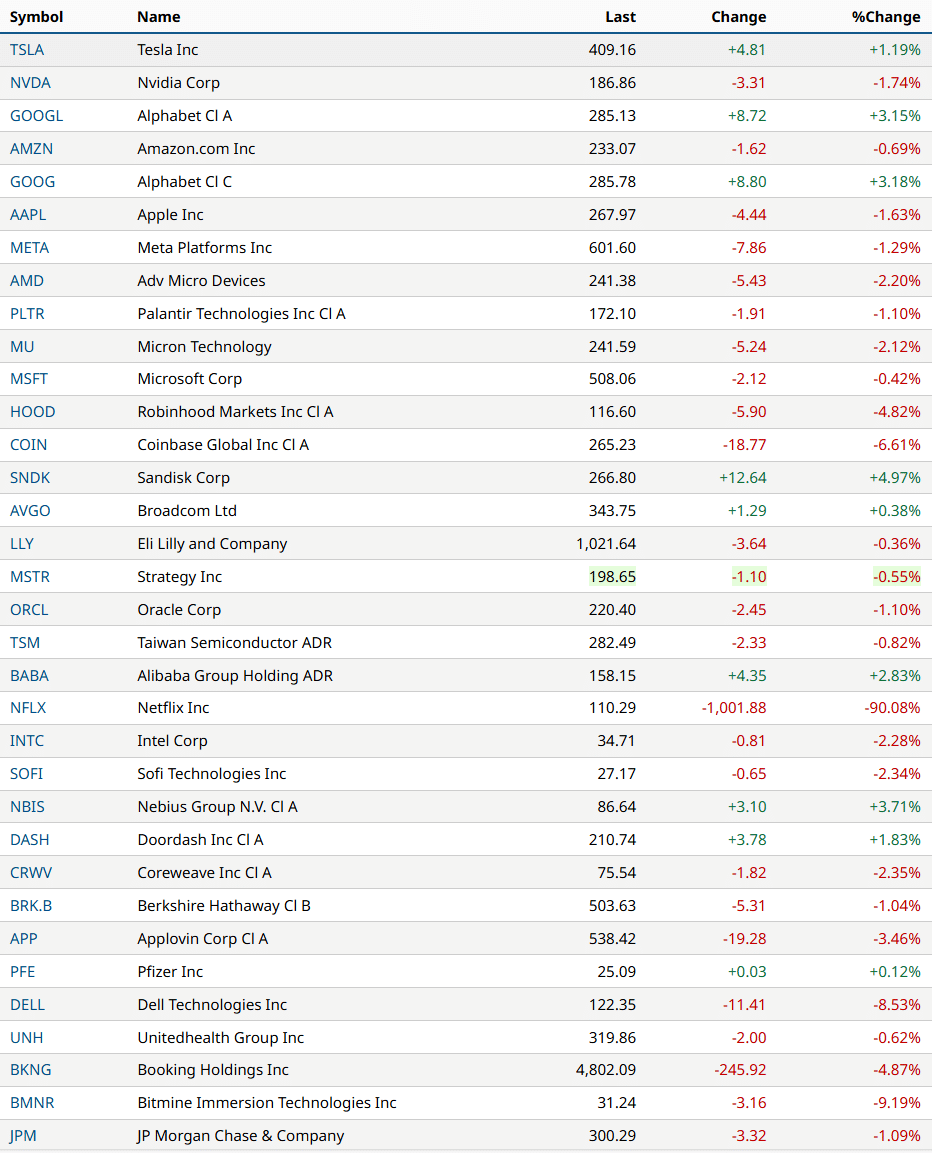Viewport: 932px width, 1153px height.
Task: Open the COIN ticker link
Action: coord(29,445)
